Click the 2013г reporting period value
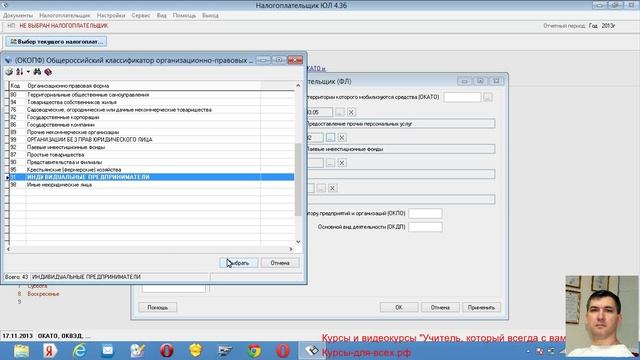Screen dimensions: 640x360 [608, 26]
